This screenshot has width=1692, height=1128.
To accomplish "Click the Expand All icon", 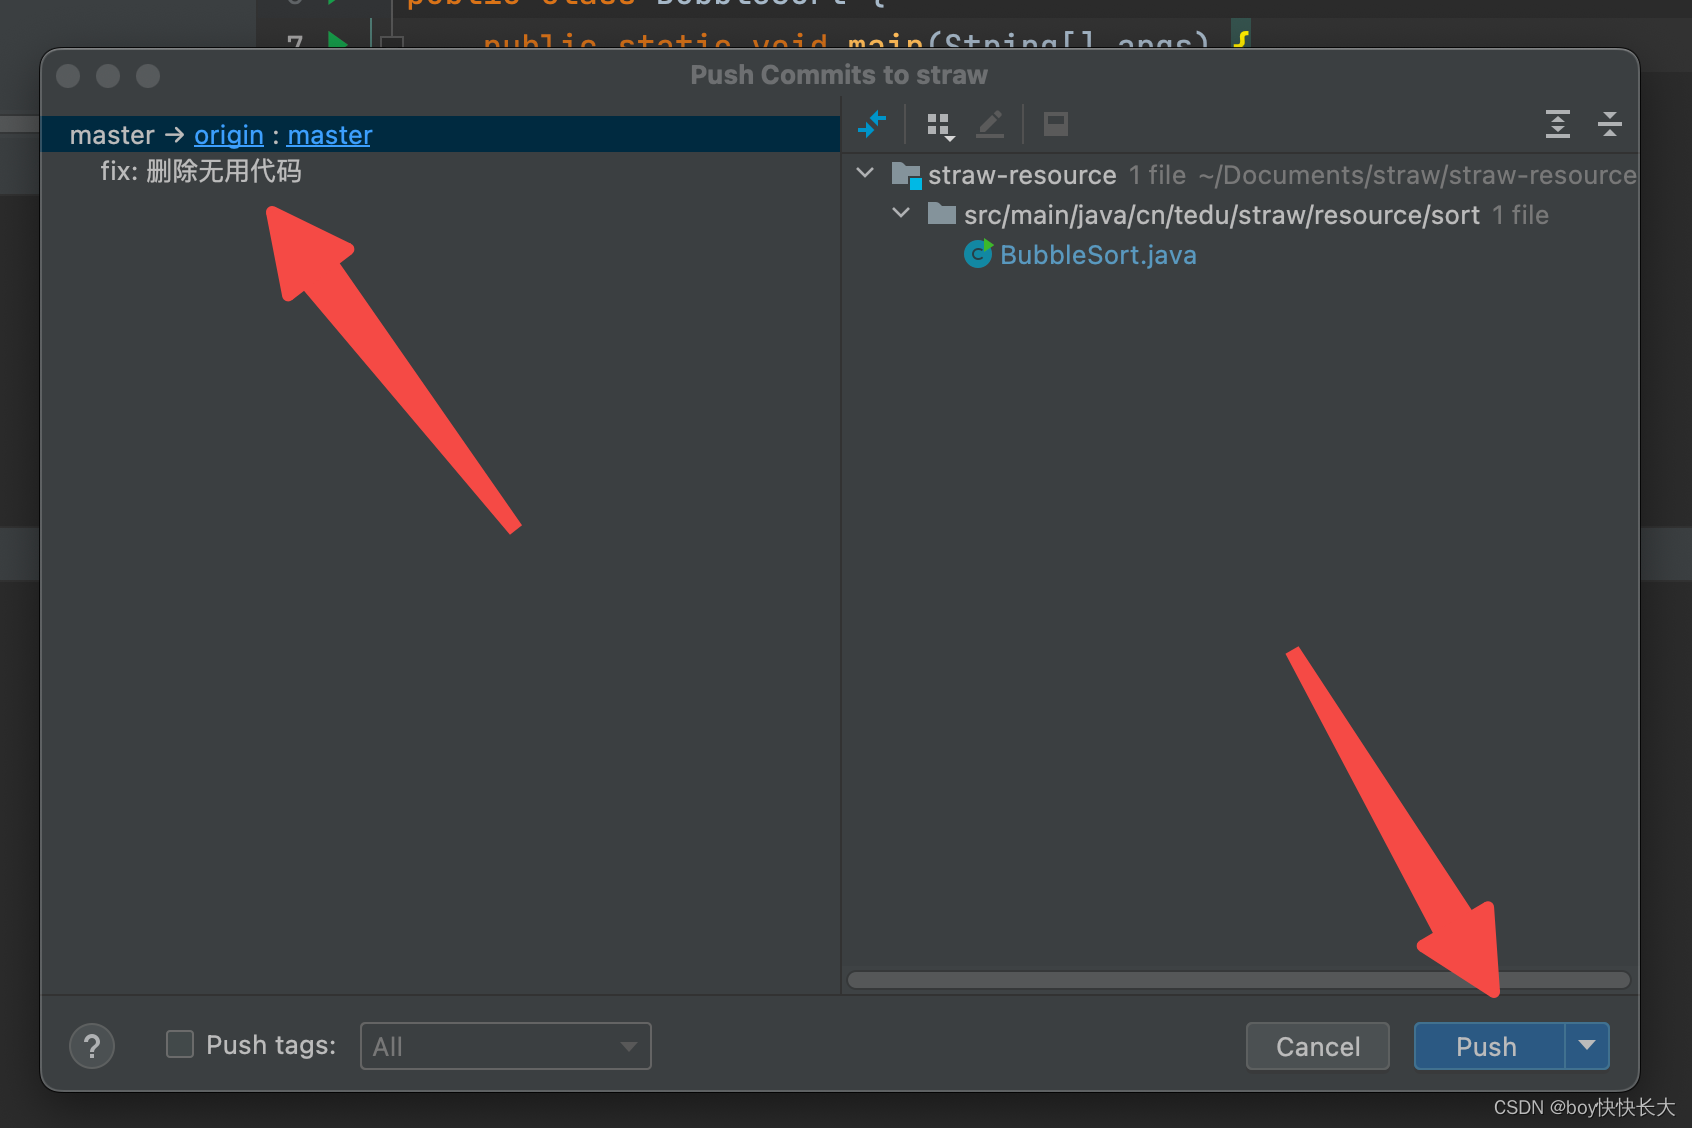I will 1558,124.
